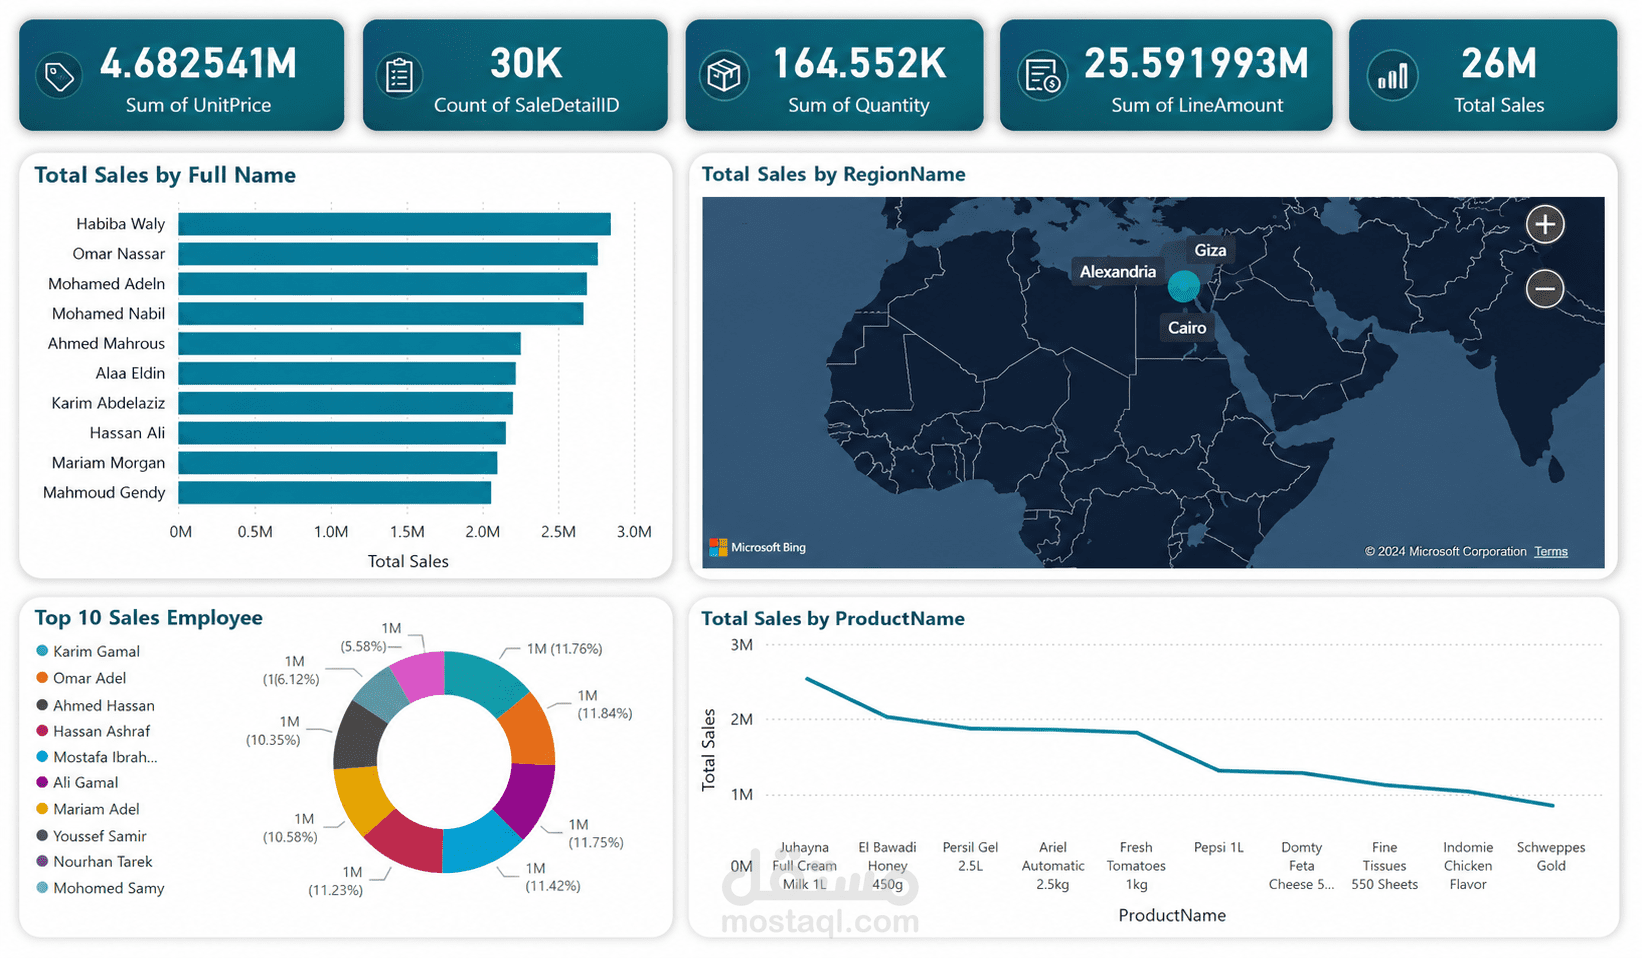Click the Hassan Ashraf legend color marker
1642x958 pixels.
(x=42, y=731)
